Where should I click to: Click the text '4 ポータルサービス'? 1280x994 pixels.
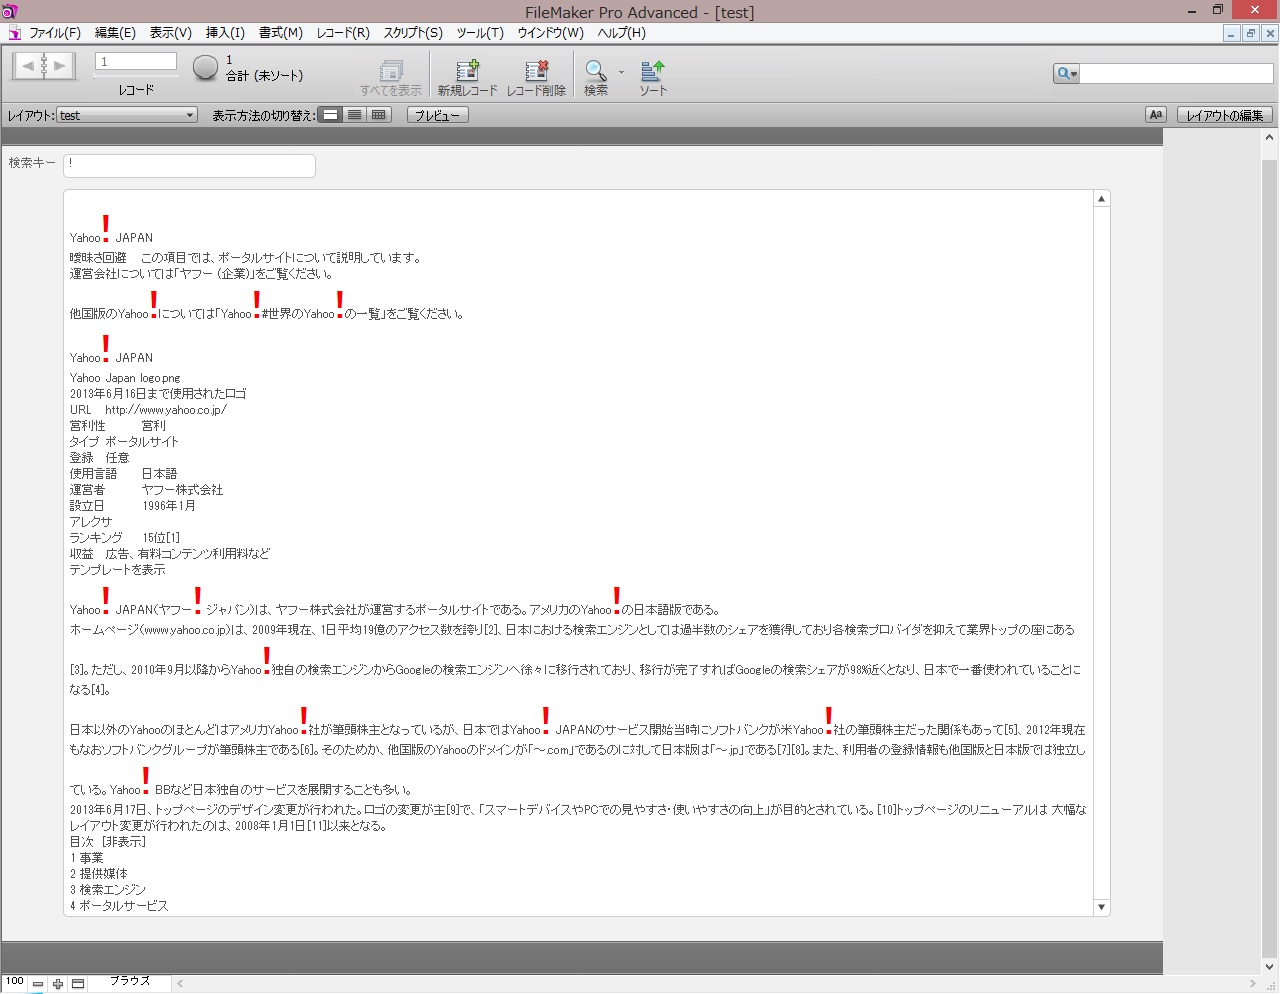click(x=119, y=906)
